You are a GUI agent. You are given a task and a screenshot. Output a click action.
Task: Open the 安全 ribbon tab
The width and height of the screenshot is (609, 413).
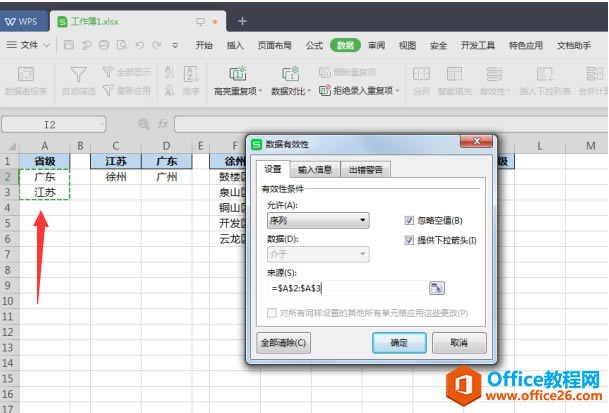(438, 45)
